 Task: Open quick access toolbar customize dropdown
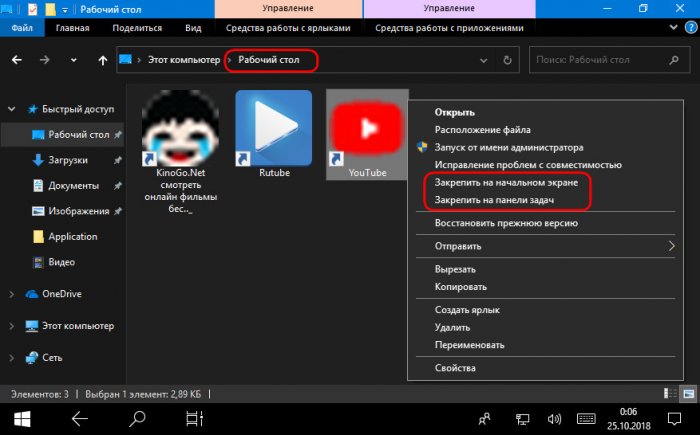tap(65, 9)
